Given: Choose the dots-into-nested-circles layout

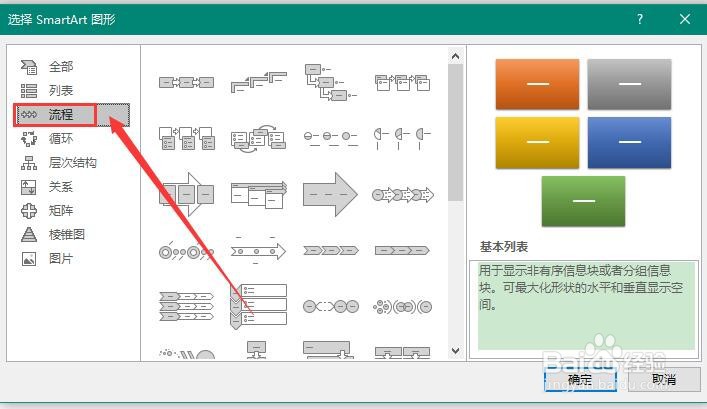Looking at the screenshot, I should (x=402, y=307).
